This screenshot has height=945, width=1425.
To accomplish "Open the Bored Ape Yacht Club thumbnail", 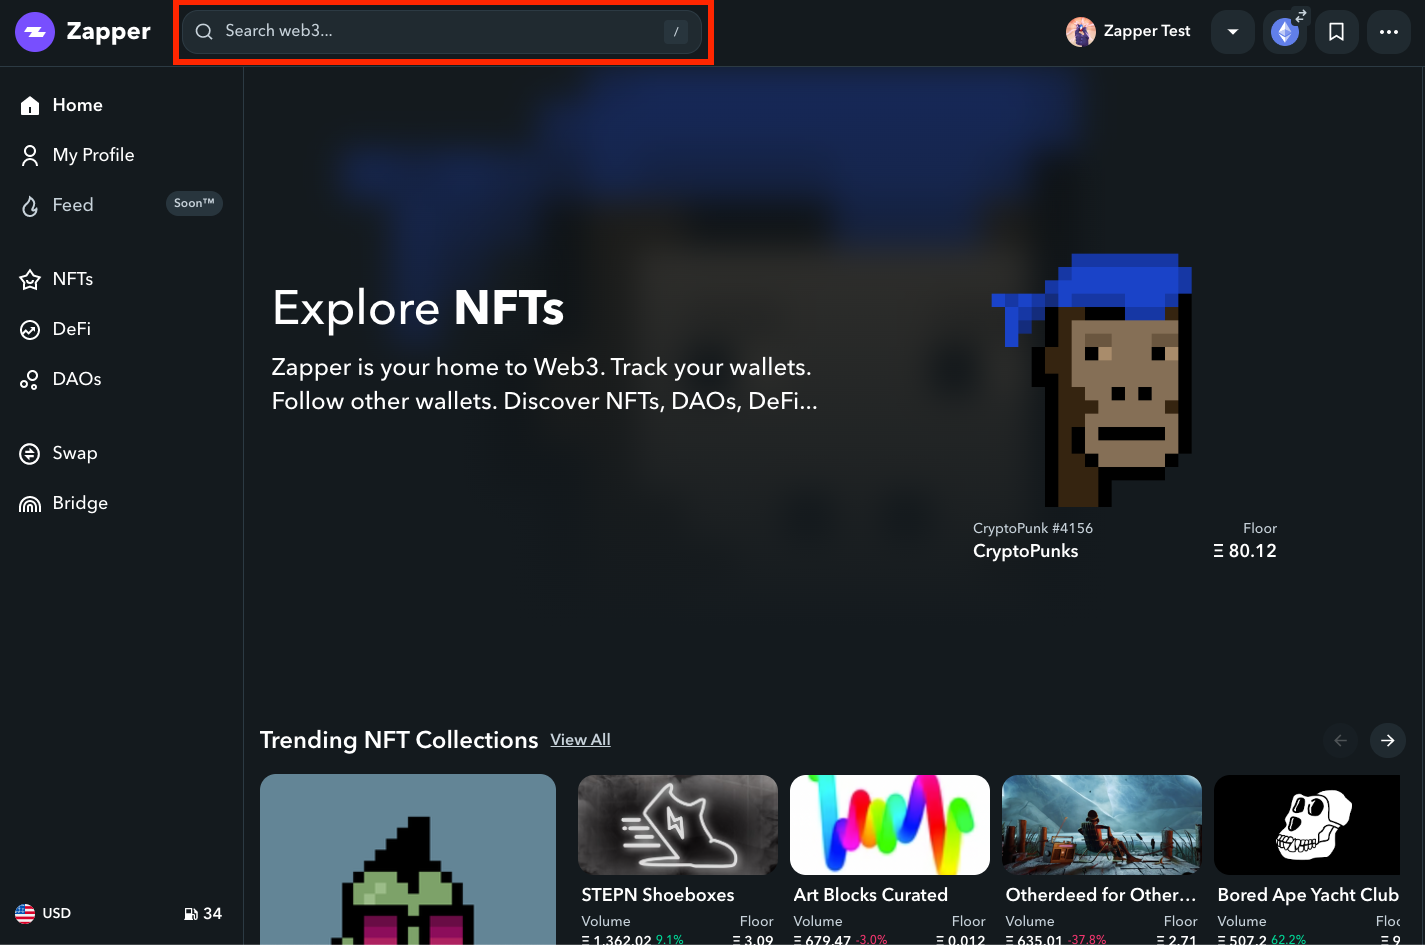I will pos(1307,825).
